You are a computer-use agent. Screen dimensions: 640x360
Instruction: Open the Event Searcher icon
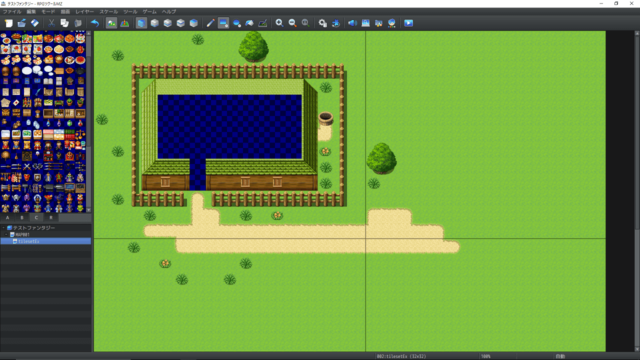[x=365, y=23]
